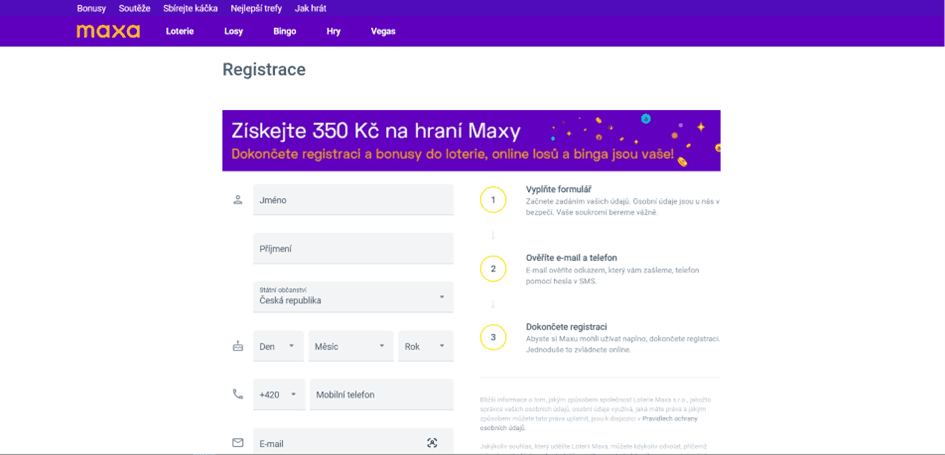
Task: Focus the E-mail input field
Action: pos(353,442)
